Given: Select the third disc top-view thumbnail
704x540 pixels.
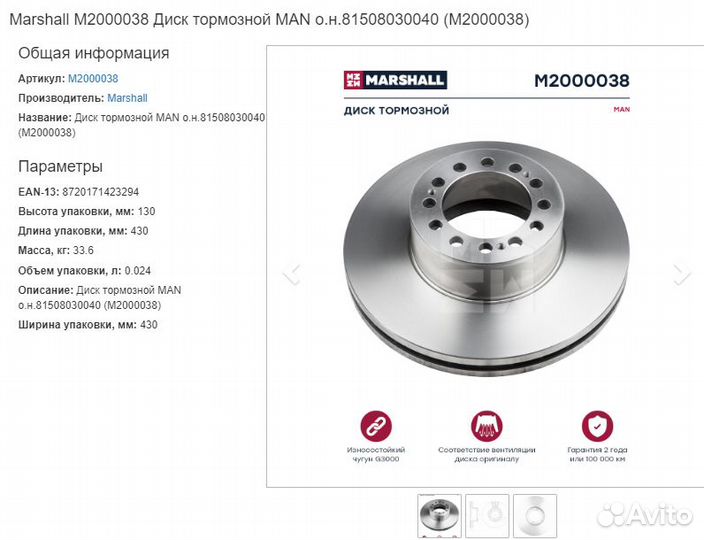Looking at the screenshot, I should pyautogui.click(x=535, y=516).
